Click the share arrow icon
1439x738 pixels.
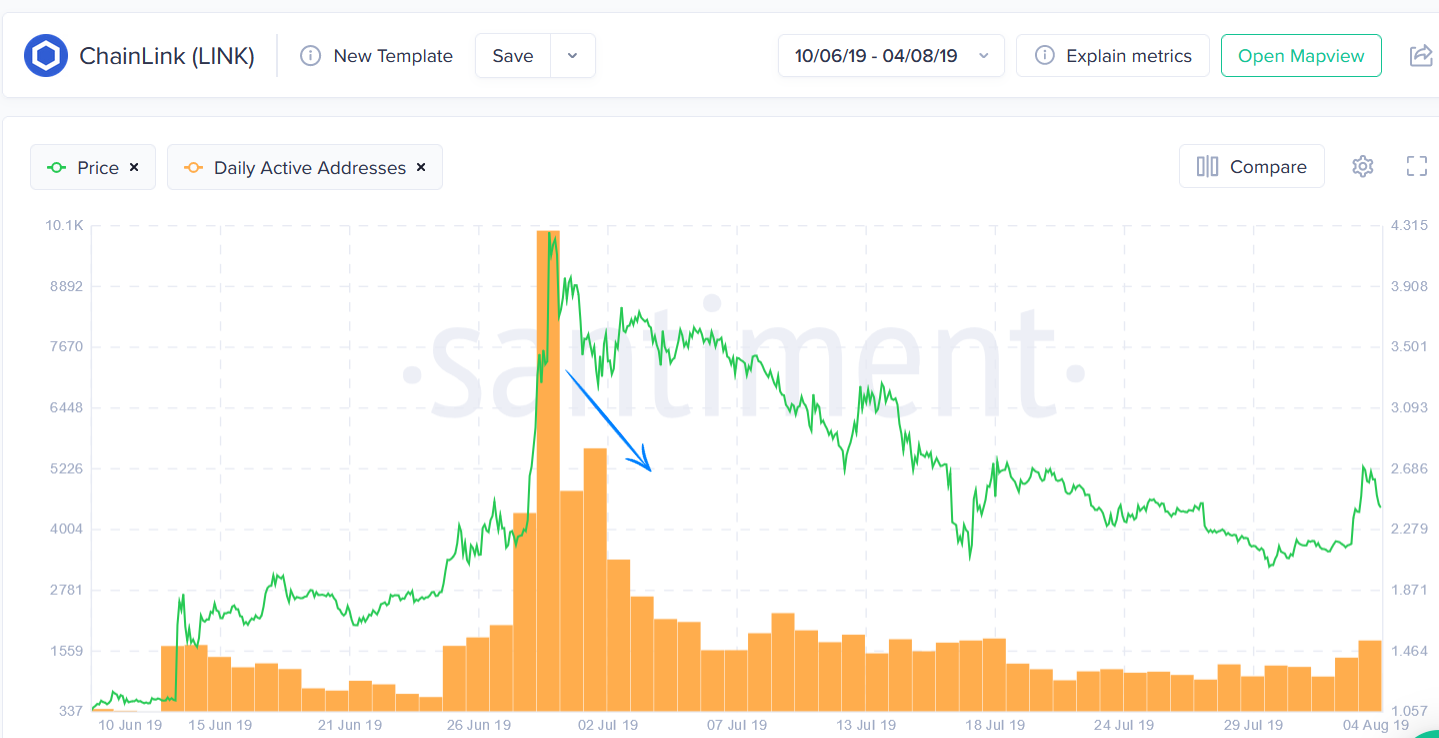(1420, 56)
